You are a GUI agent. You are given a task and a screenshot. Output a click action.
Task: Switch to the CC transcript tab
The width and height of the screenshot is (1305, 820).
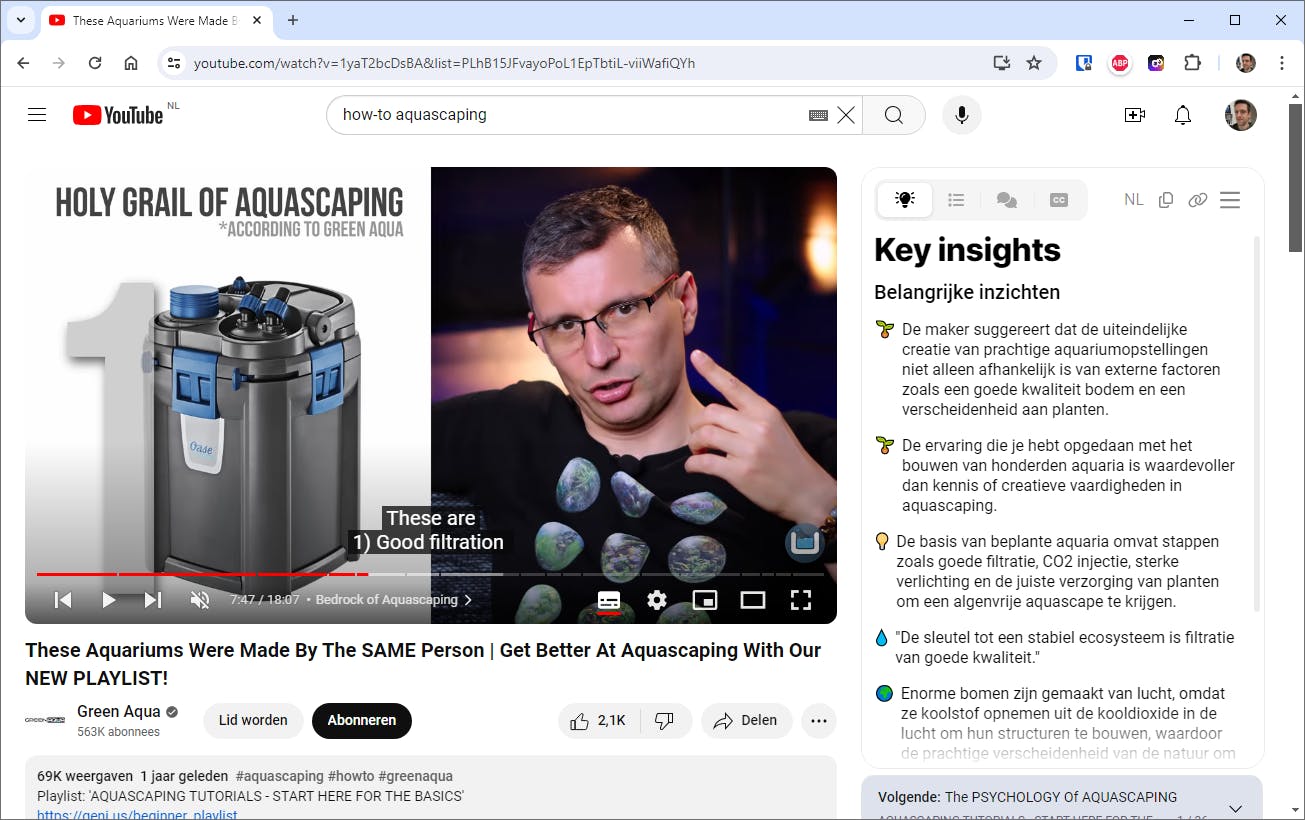tap(1059, 200)
